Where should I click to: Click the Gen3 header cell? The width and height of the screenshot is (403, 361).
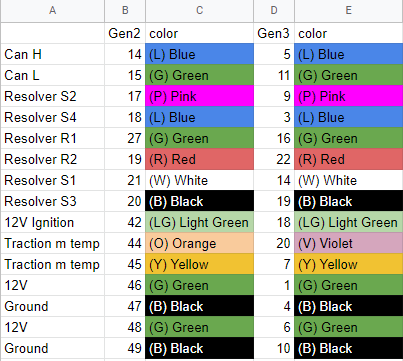tap(274, 33)
